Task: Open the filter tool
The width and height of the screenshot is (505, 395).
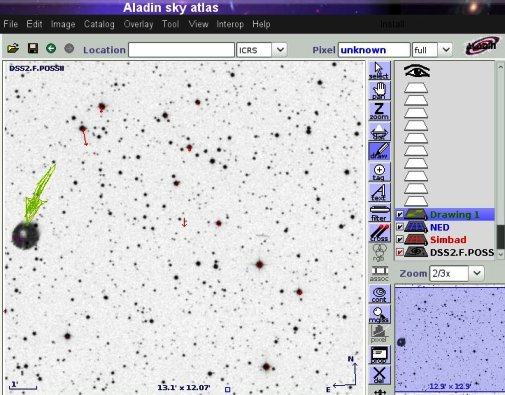Action: [x=379, y=213]
